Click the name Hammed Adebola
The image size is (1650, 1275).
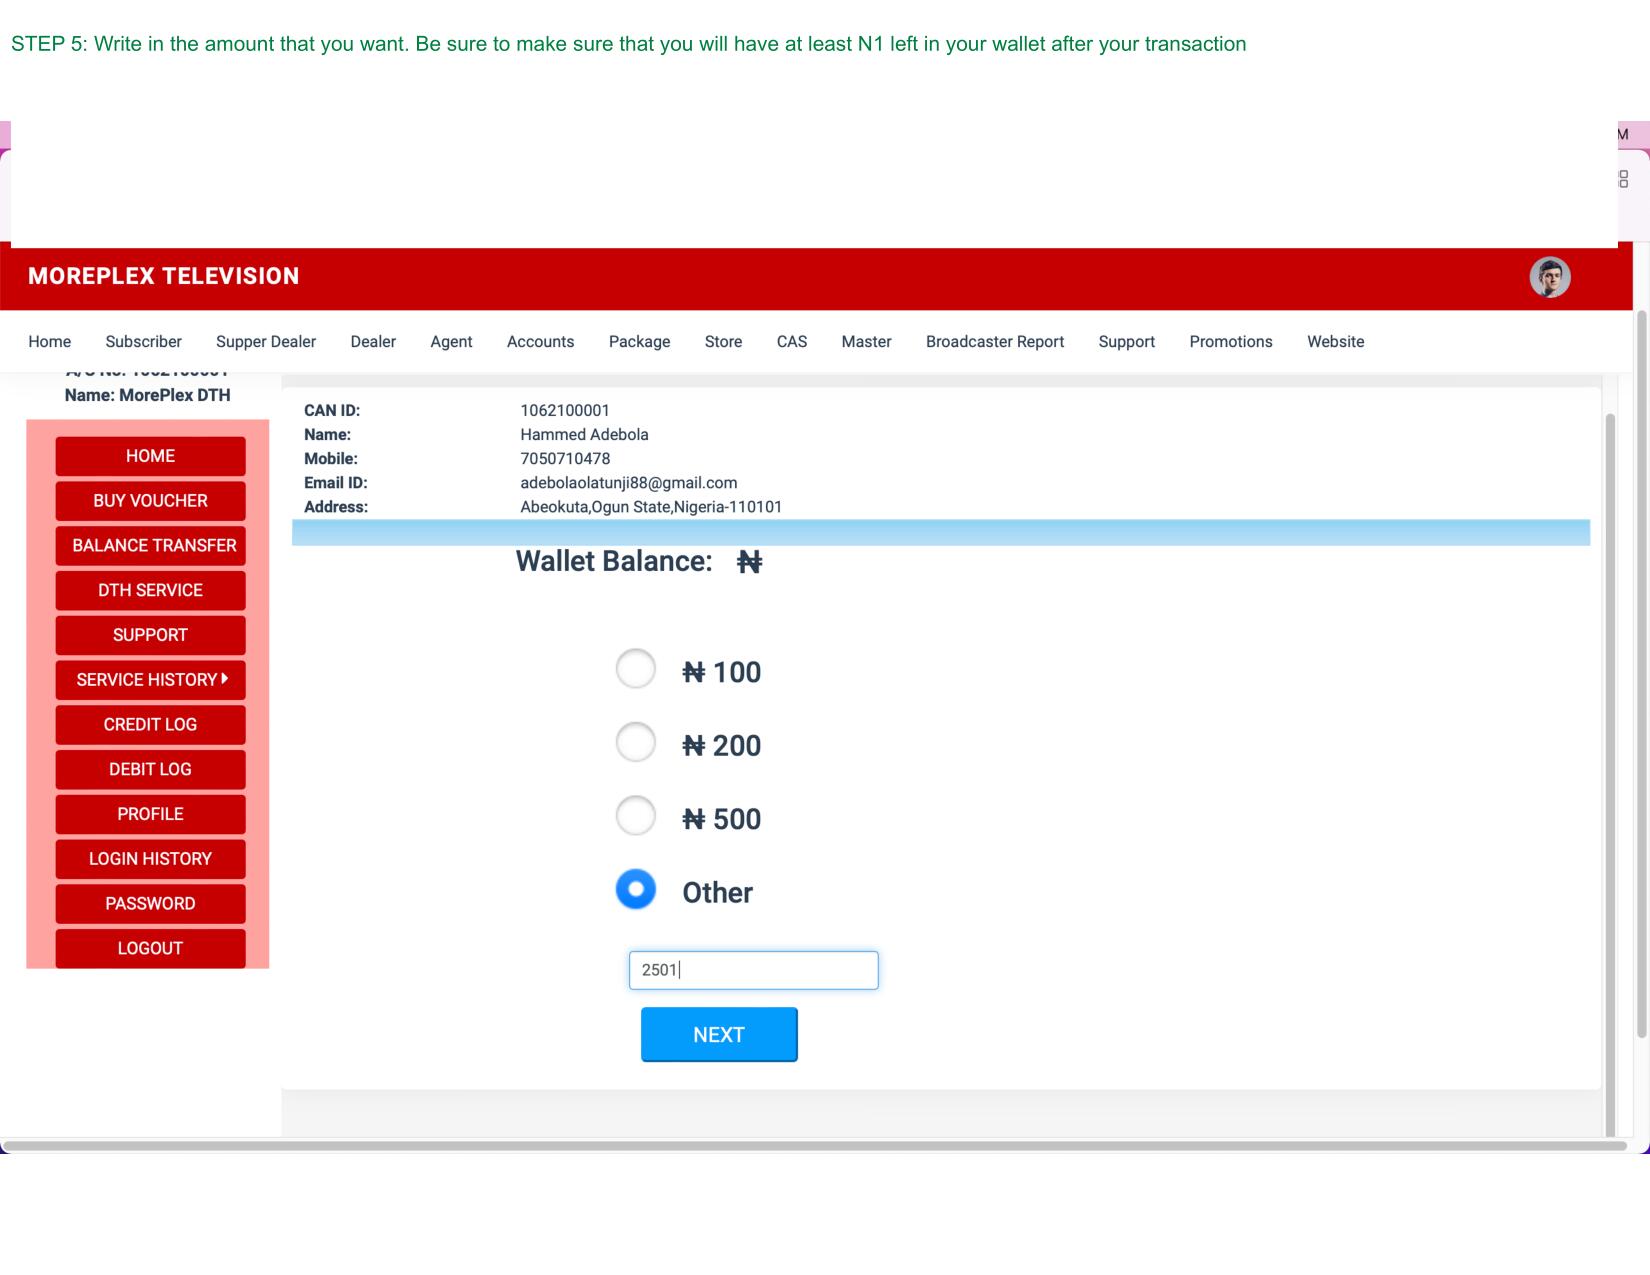[584, 435]
